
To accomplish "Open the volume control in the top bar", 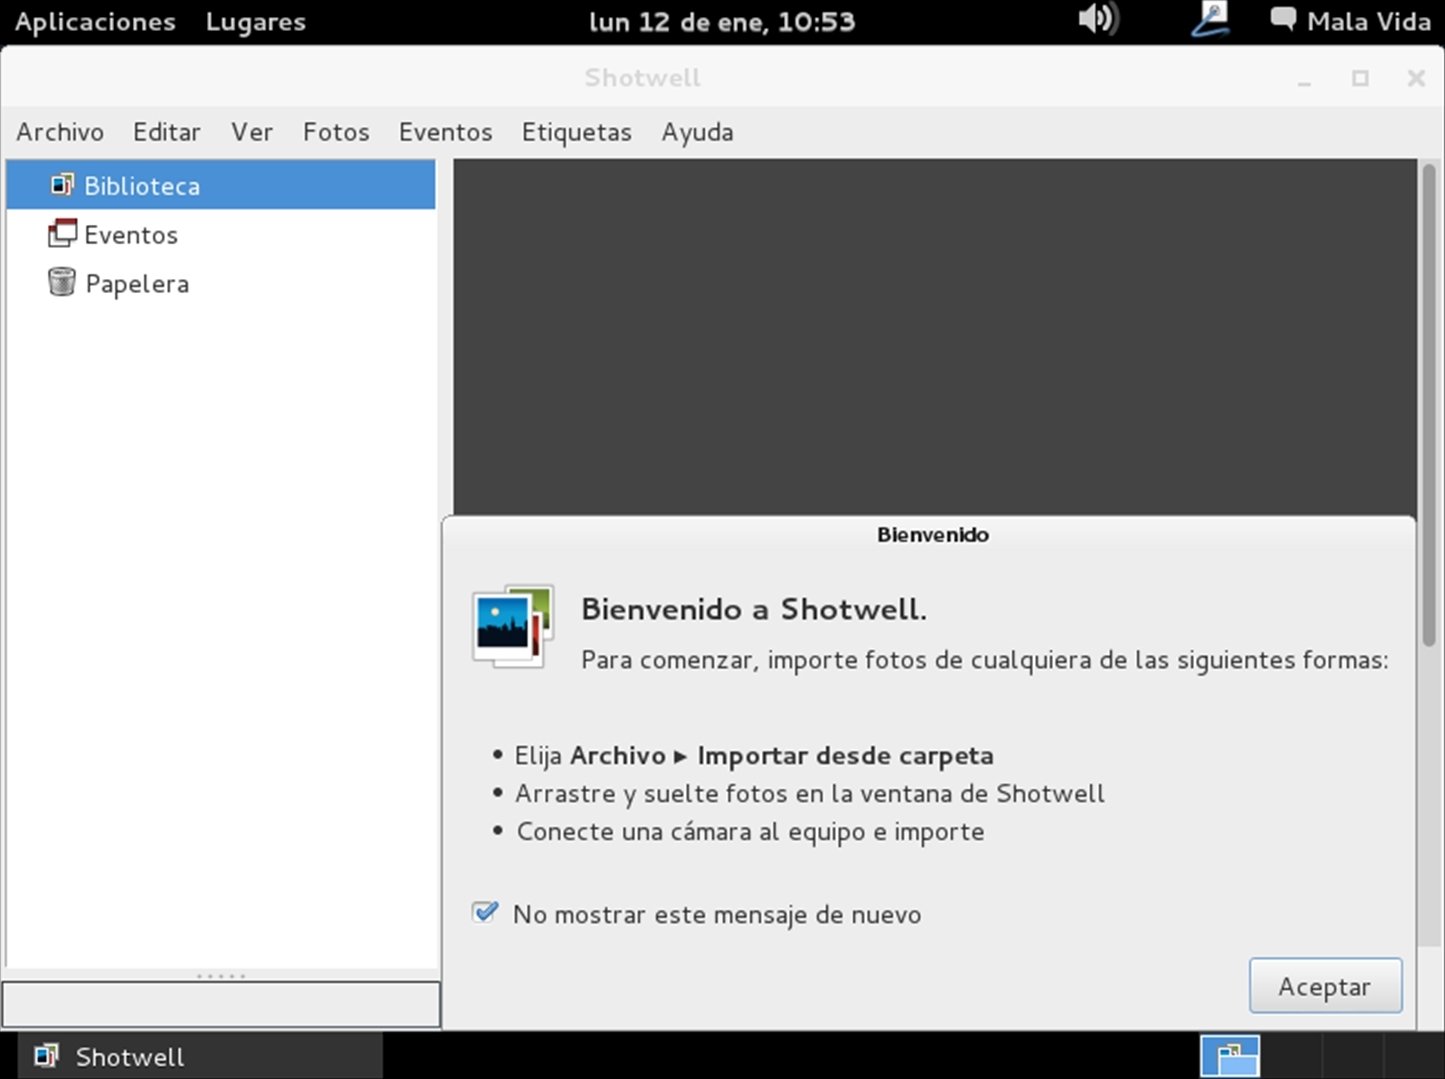I will [1098, 19].
